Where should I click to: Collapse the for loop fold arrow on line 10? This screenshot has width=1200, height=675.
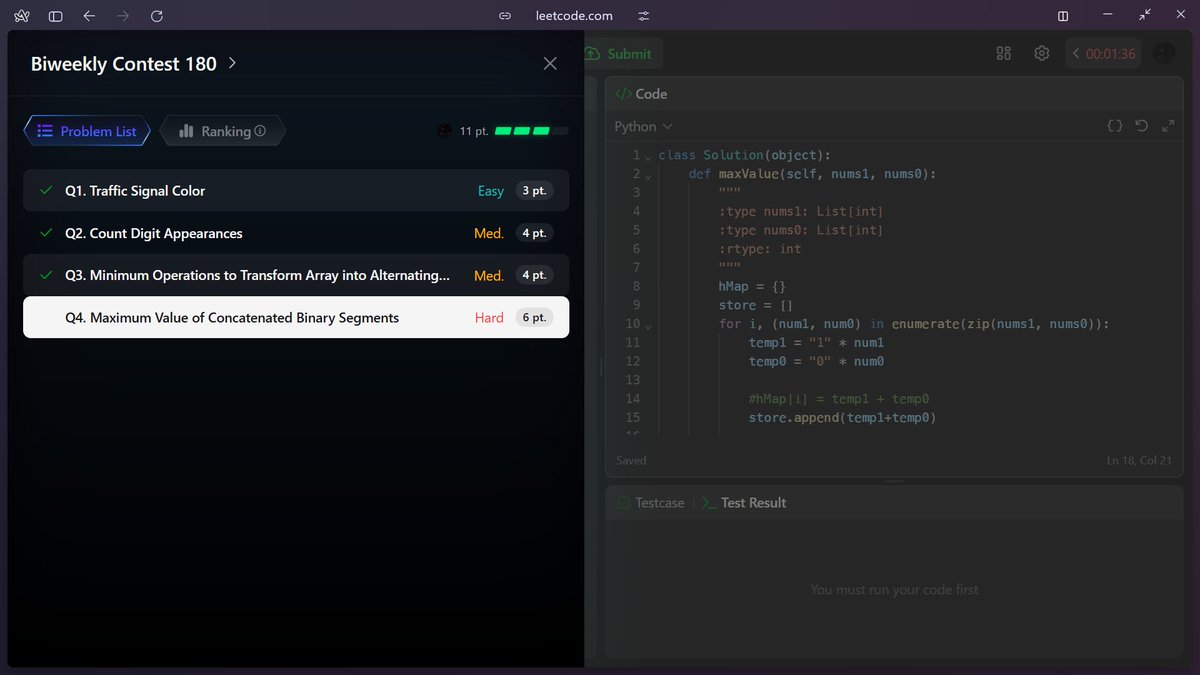(x=648, y=326)
